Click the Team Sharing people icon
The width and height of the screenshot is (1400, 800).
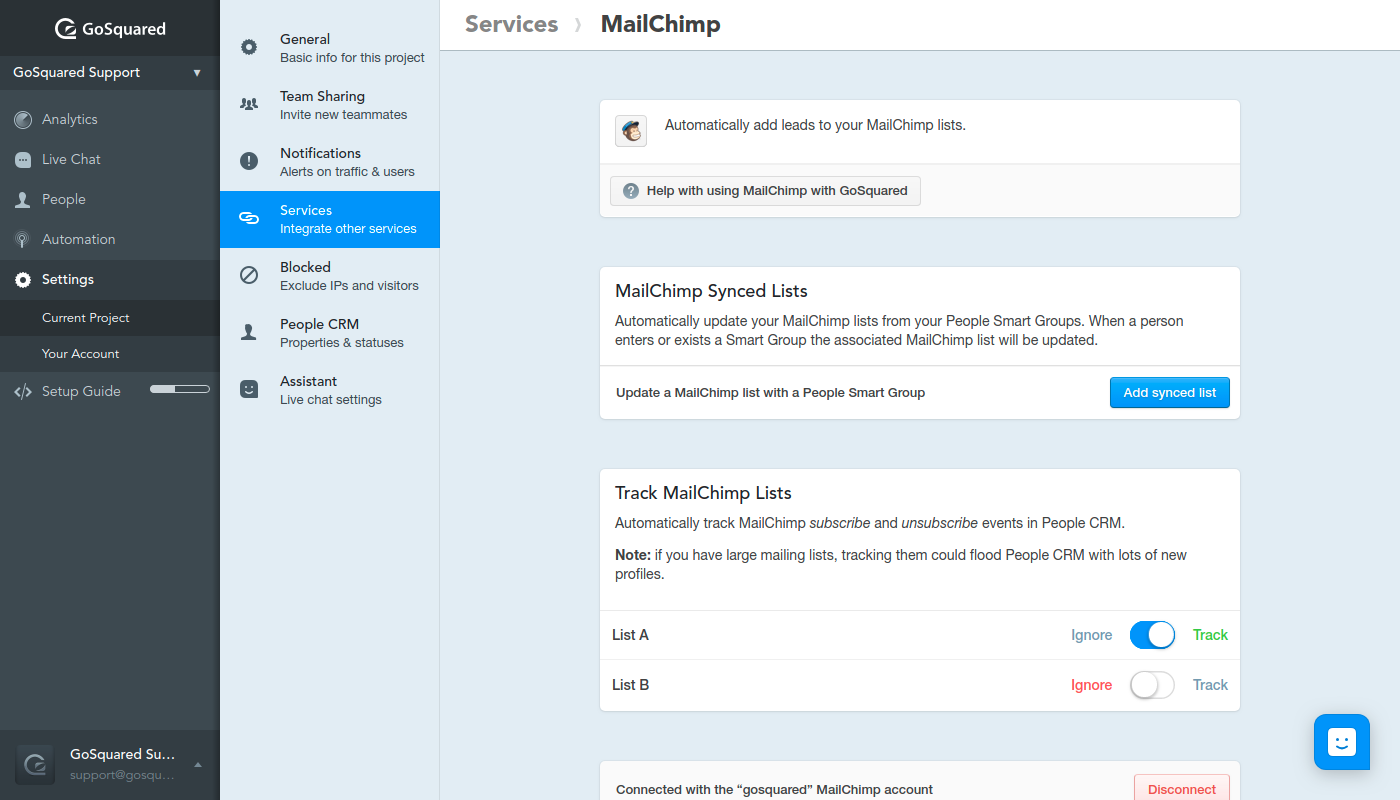[x=249, y=104]
